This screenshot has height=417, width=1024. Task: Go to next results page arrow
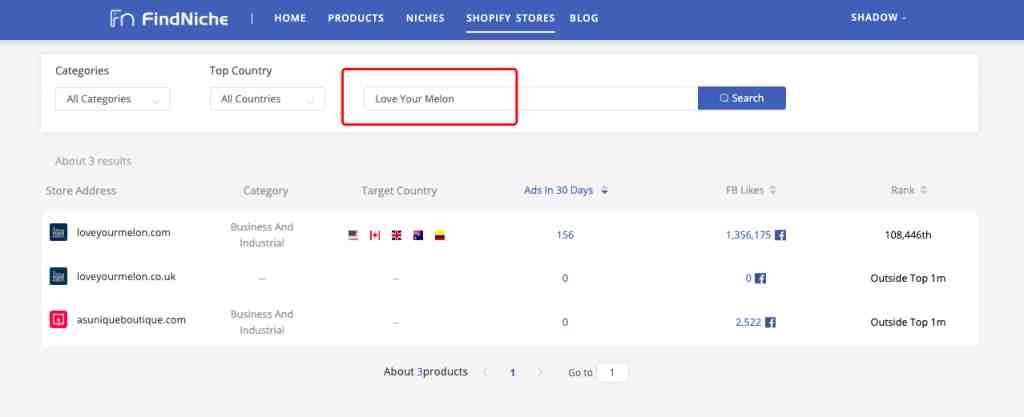(x=540, y=373)
